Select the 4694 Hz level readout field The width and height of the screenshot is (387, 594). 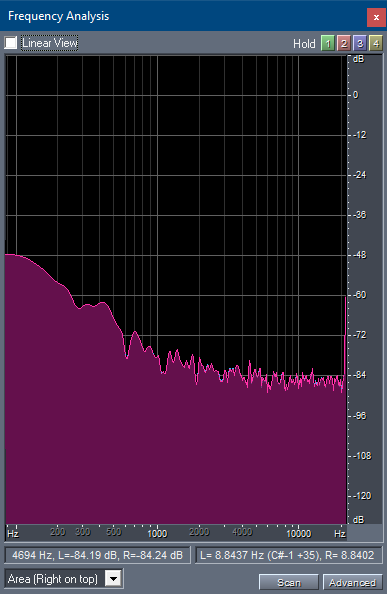(97, 555)
